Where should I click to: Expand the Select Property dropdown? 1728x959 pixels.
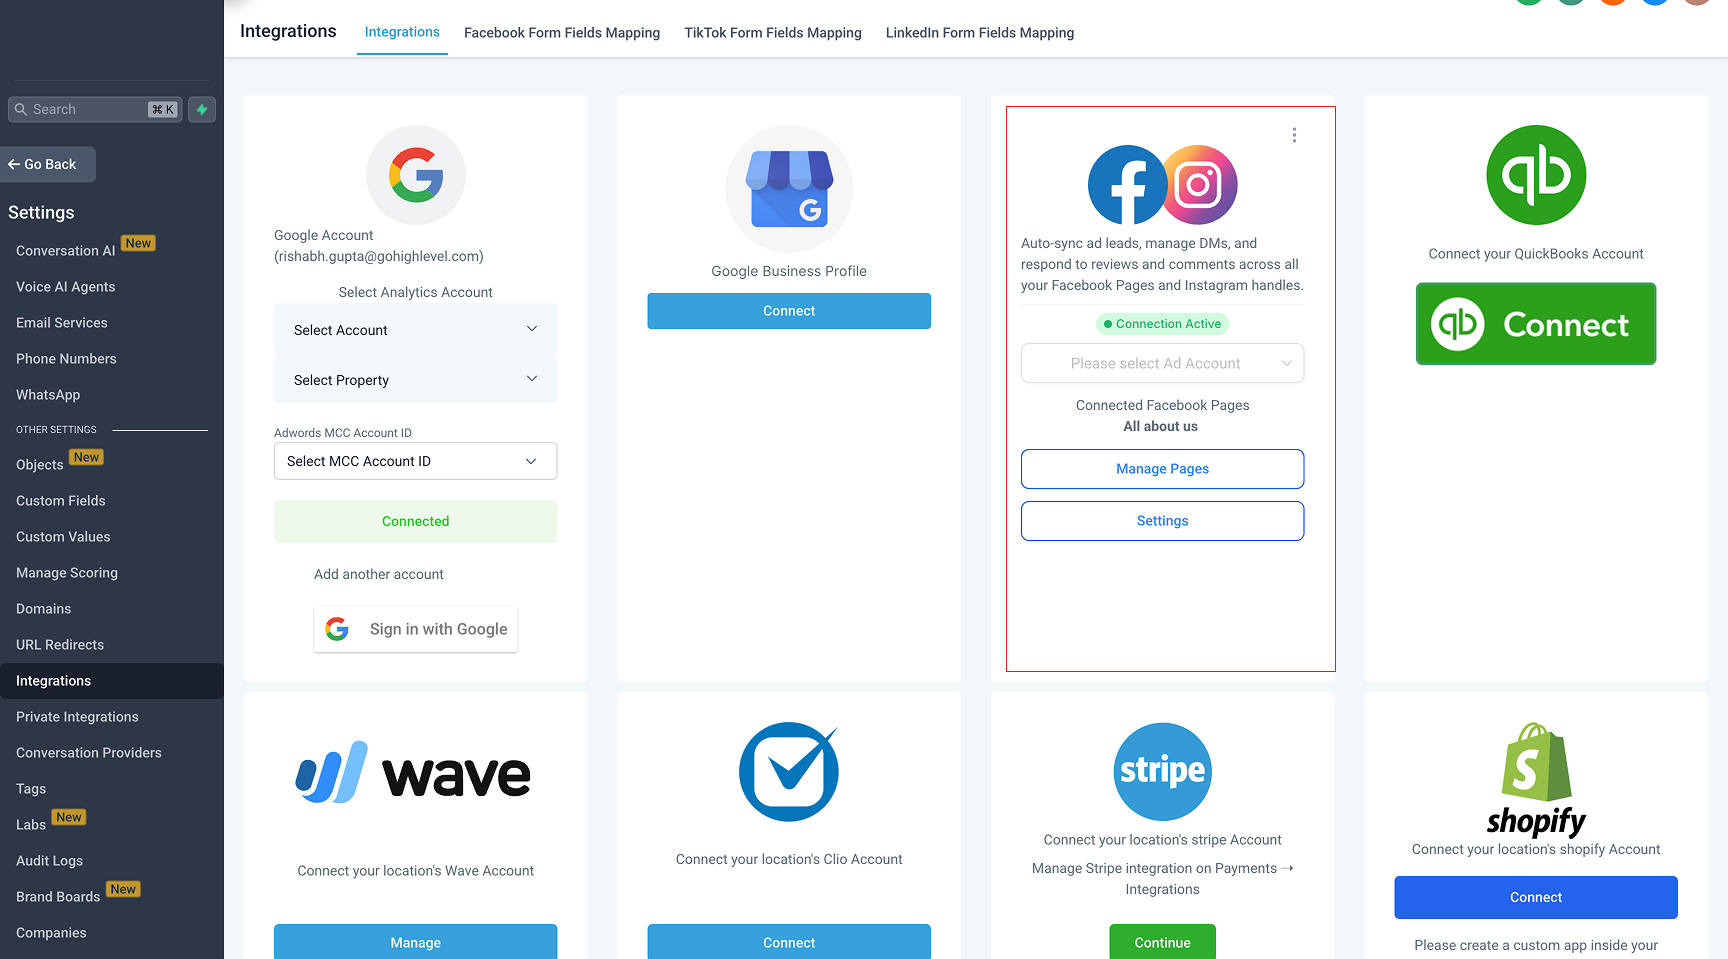416,379
